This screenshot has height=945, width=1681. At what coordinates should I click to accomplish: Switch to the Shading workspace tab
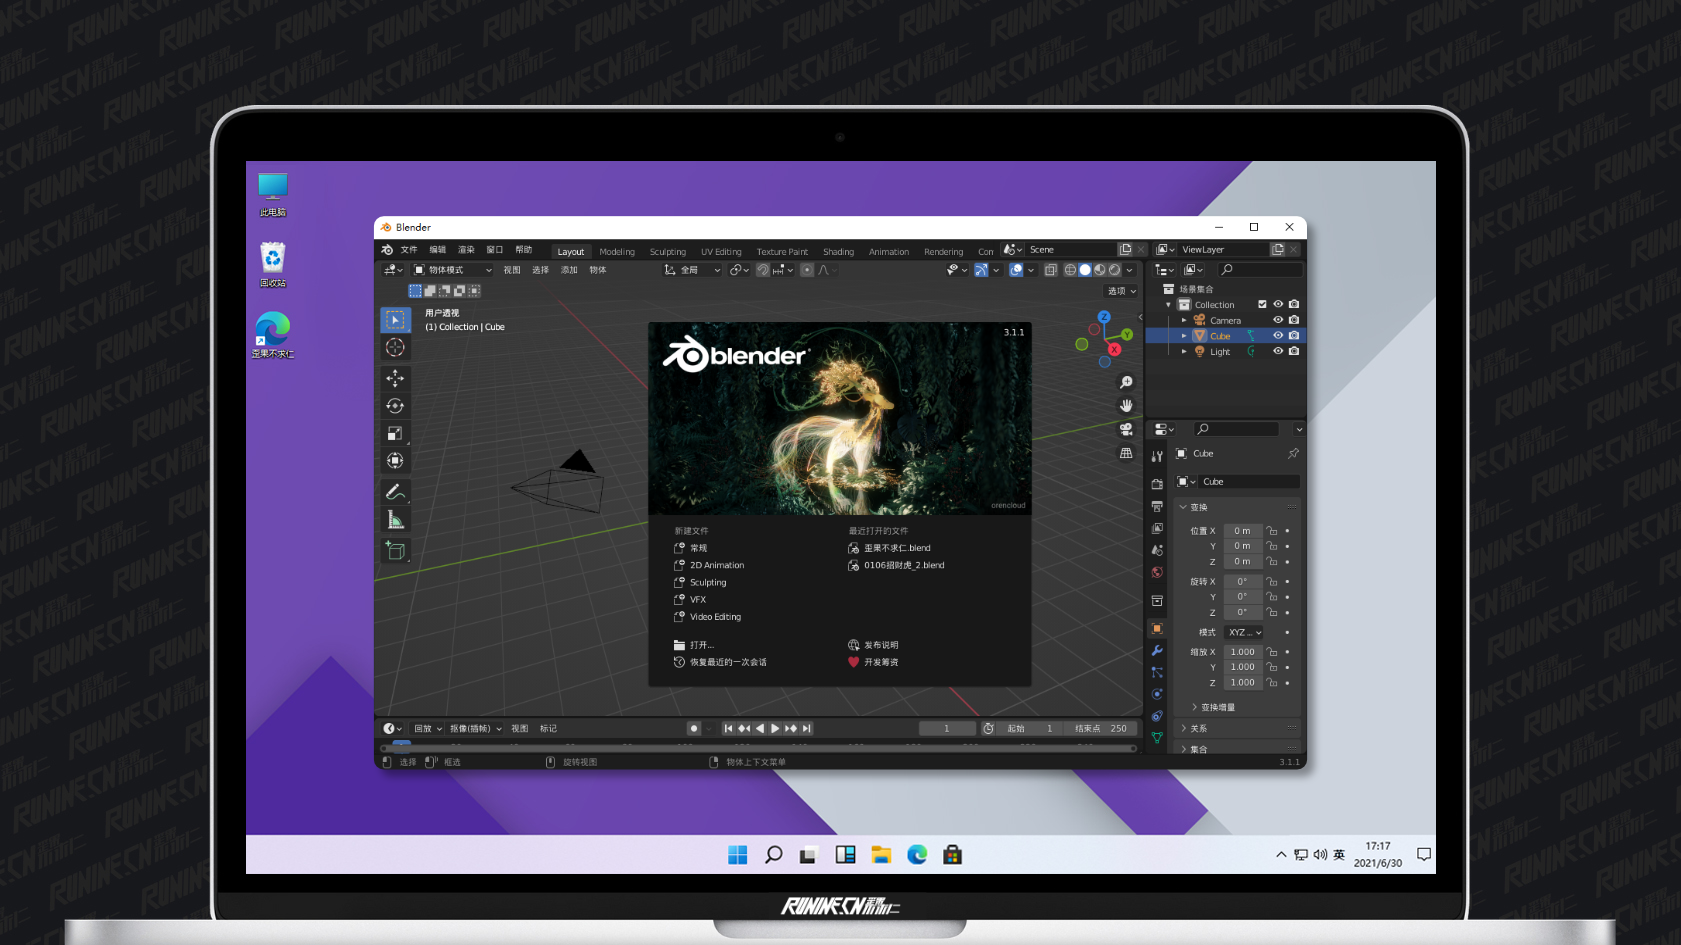[838, 251]
